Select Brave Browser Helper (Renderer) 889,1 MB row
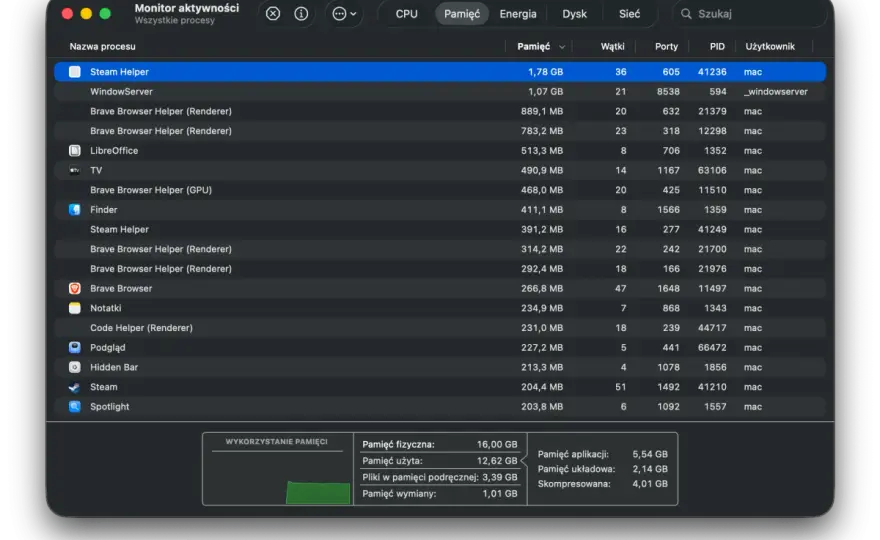880x540 pixels. [440, 111]
